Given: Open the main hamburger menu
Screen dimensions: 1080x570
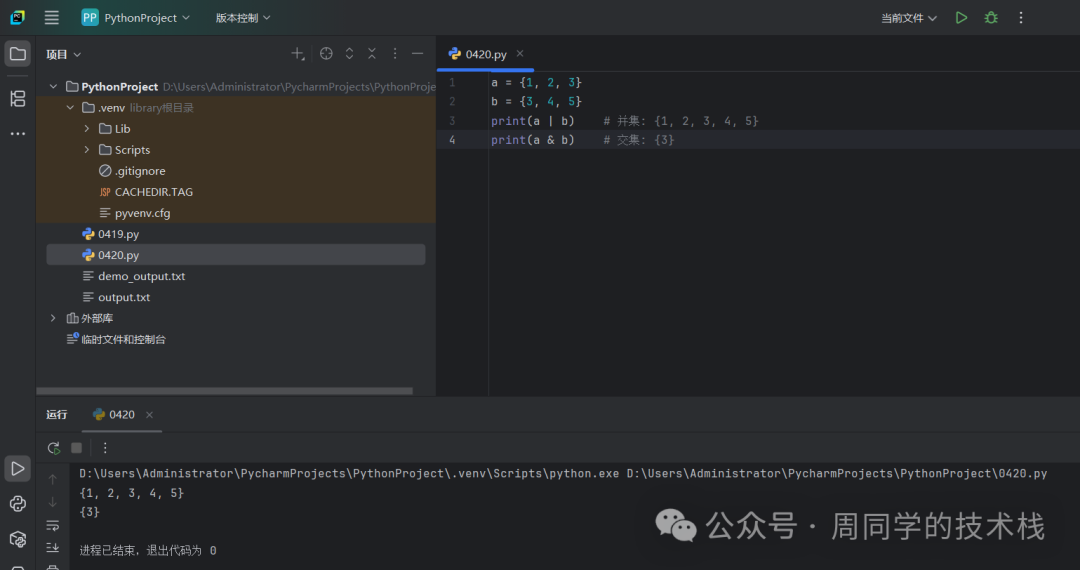Looking at the screenshot, I should pos(52,18).
